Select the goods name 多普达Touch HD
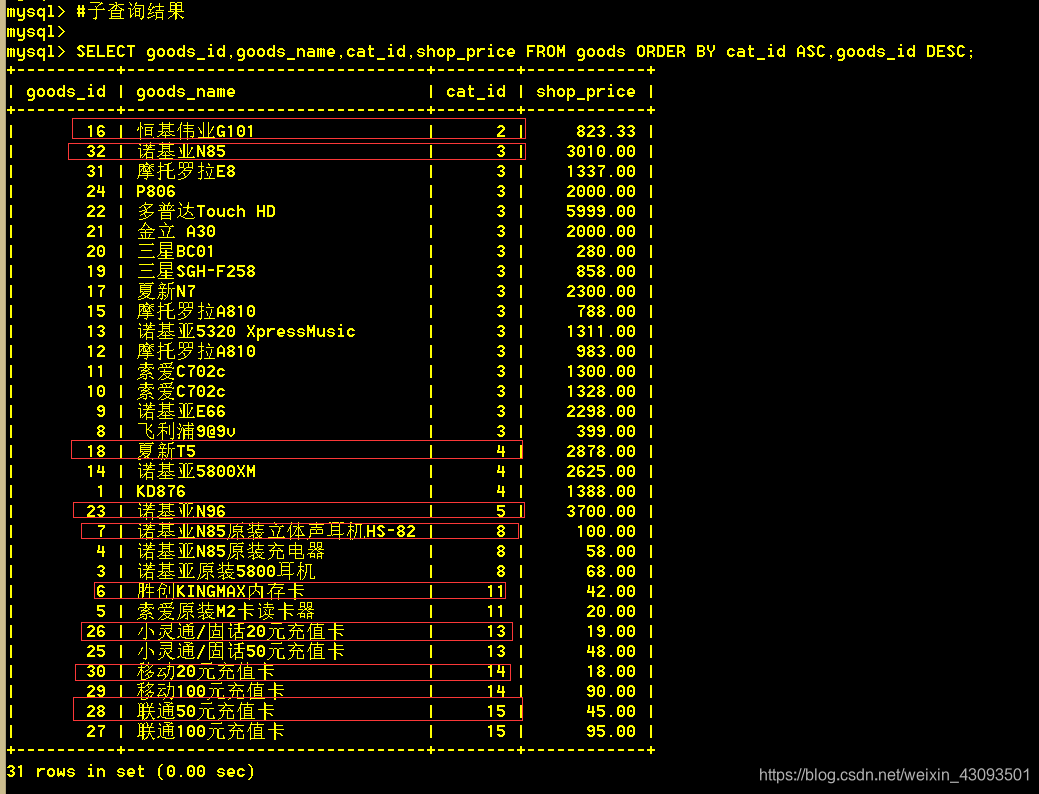 point(206,211)
